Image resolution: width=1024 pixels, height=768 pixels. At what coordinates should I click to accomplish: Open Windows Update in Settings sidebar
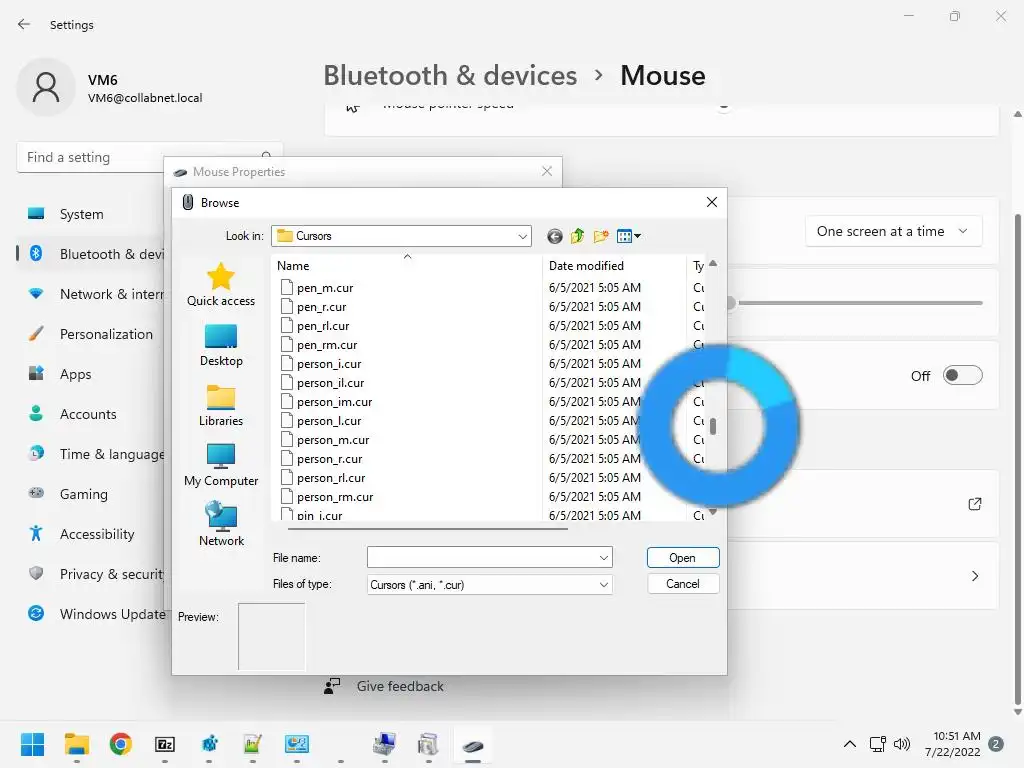[96, 614]
